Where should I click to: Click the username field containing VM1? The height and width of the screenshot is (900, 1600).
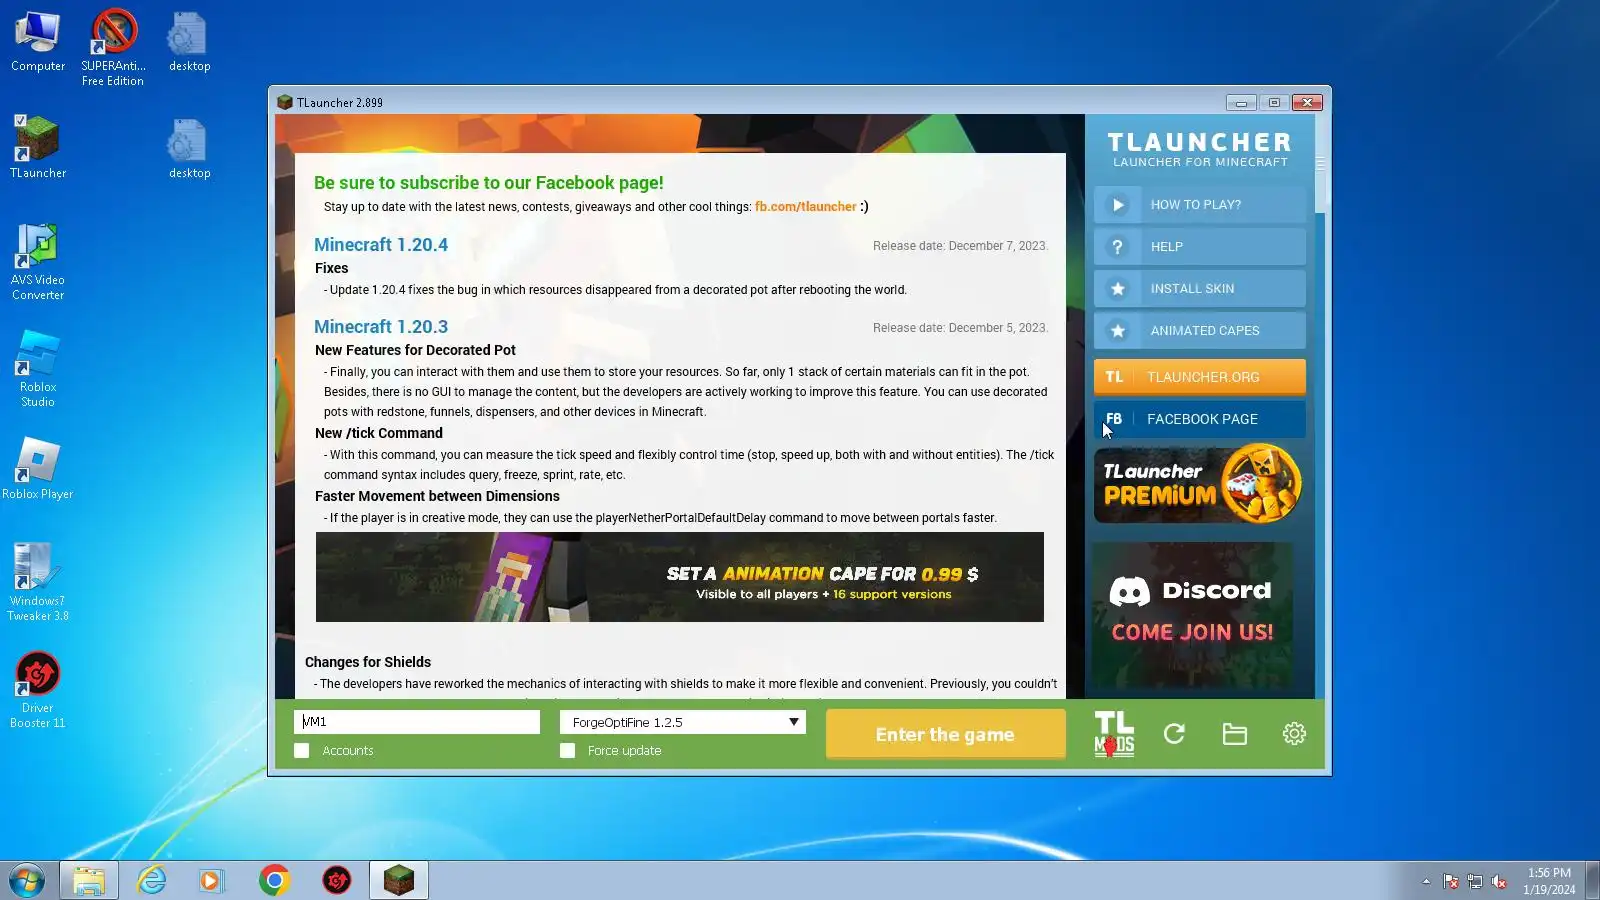point(417,722)
